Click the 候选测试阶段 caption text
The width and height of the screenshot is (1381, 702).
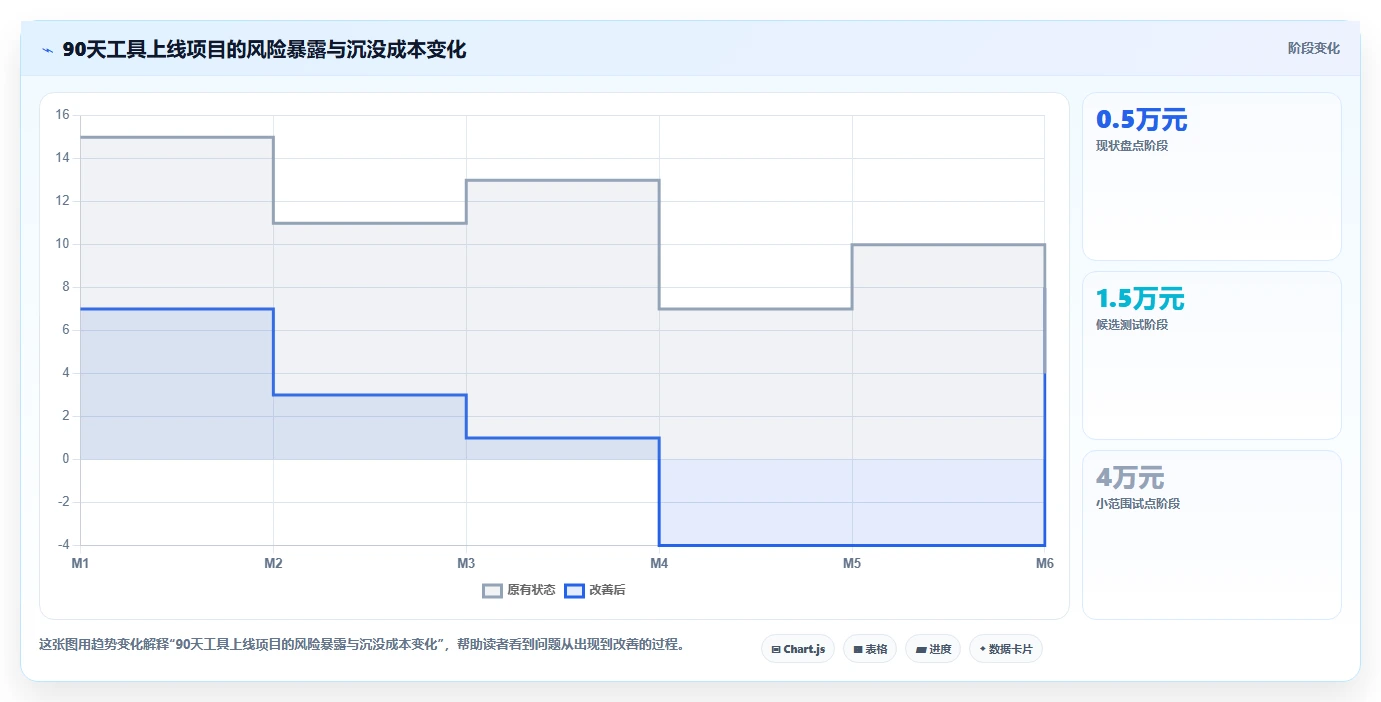click(1132, 325)
